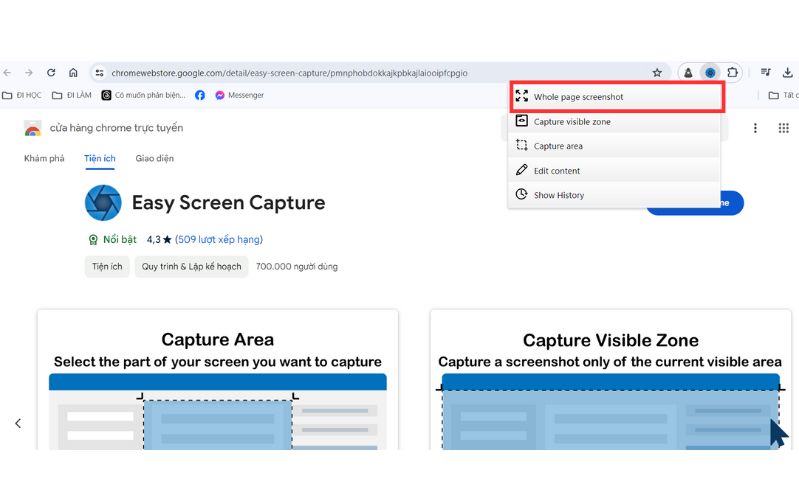This screenshot has height=500, width=799.
Task: Click the Tiện ích category chip
Action: pyautogui.click(x=107, y=267)
